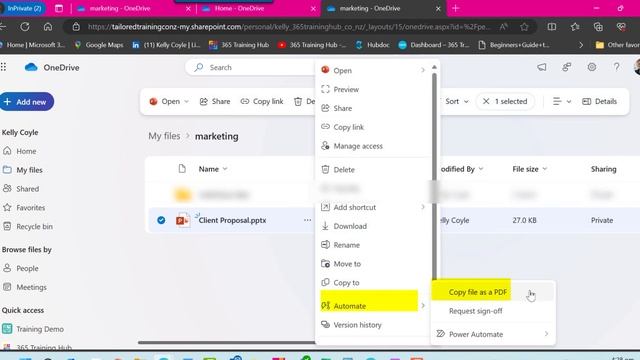Click Share in the command bar
Screen dimensions: 640x360
(215, 101)
